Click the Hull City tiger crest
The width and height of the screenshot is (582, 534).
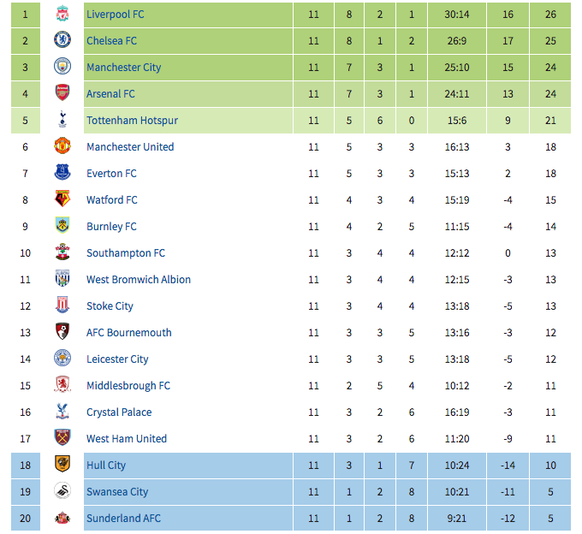pos(62,464)
